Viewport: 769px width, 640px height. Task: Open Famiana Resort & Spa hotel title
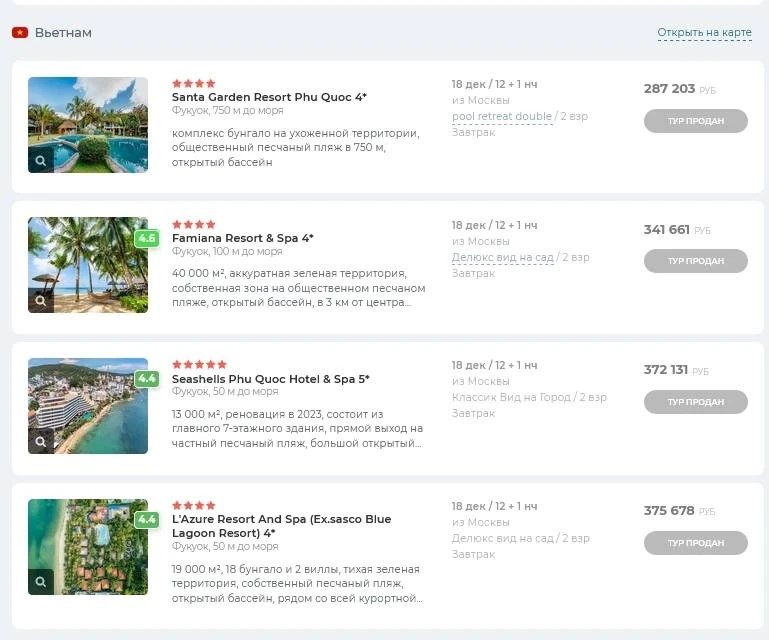tap(242, 238)
